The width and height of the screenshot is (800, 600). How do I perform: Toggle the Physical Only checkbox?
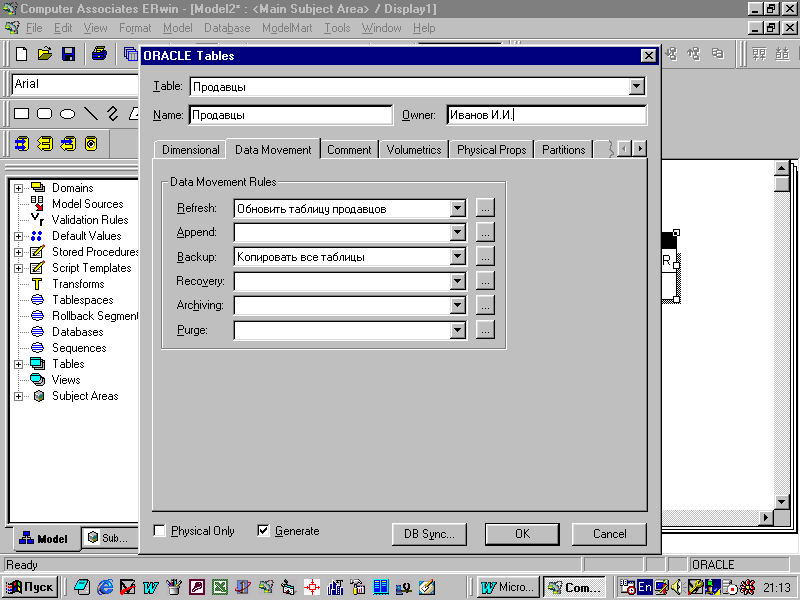[160, 531]
